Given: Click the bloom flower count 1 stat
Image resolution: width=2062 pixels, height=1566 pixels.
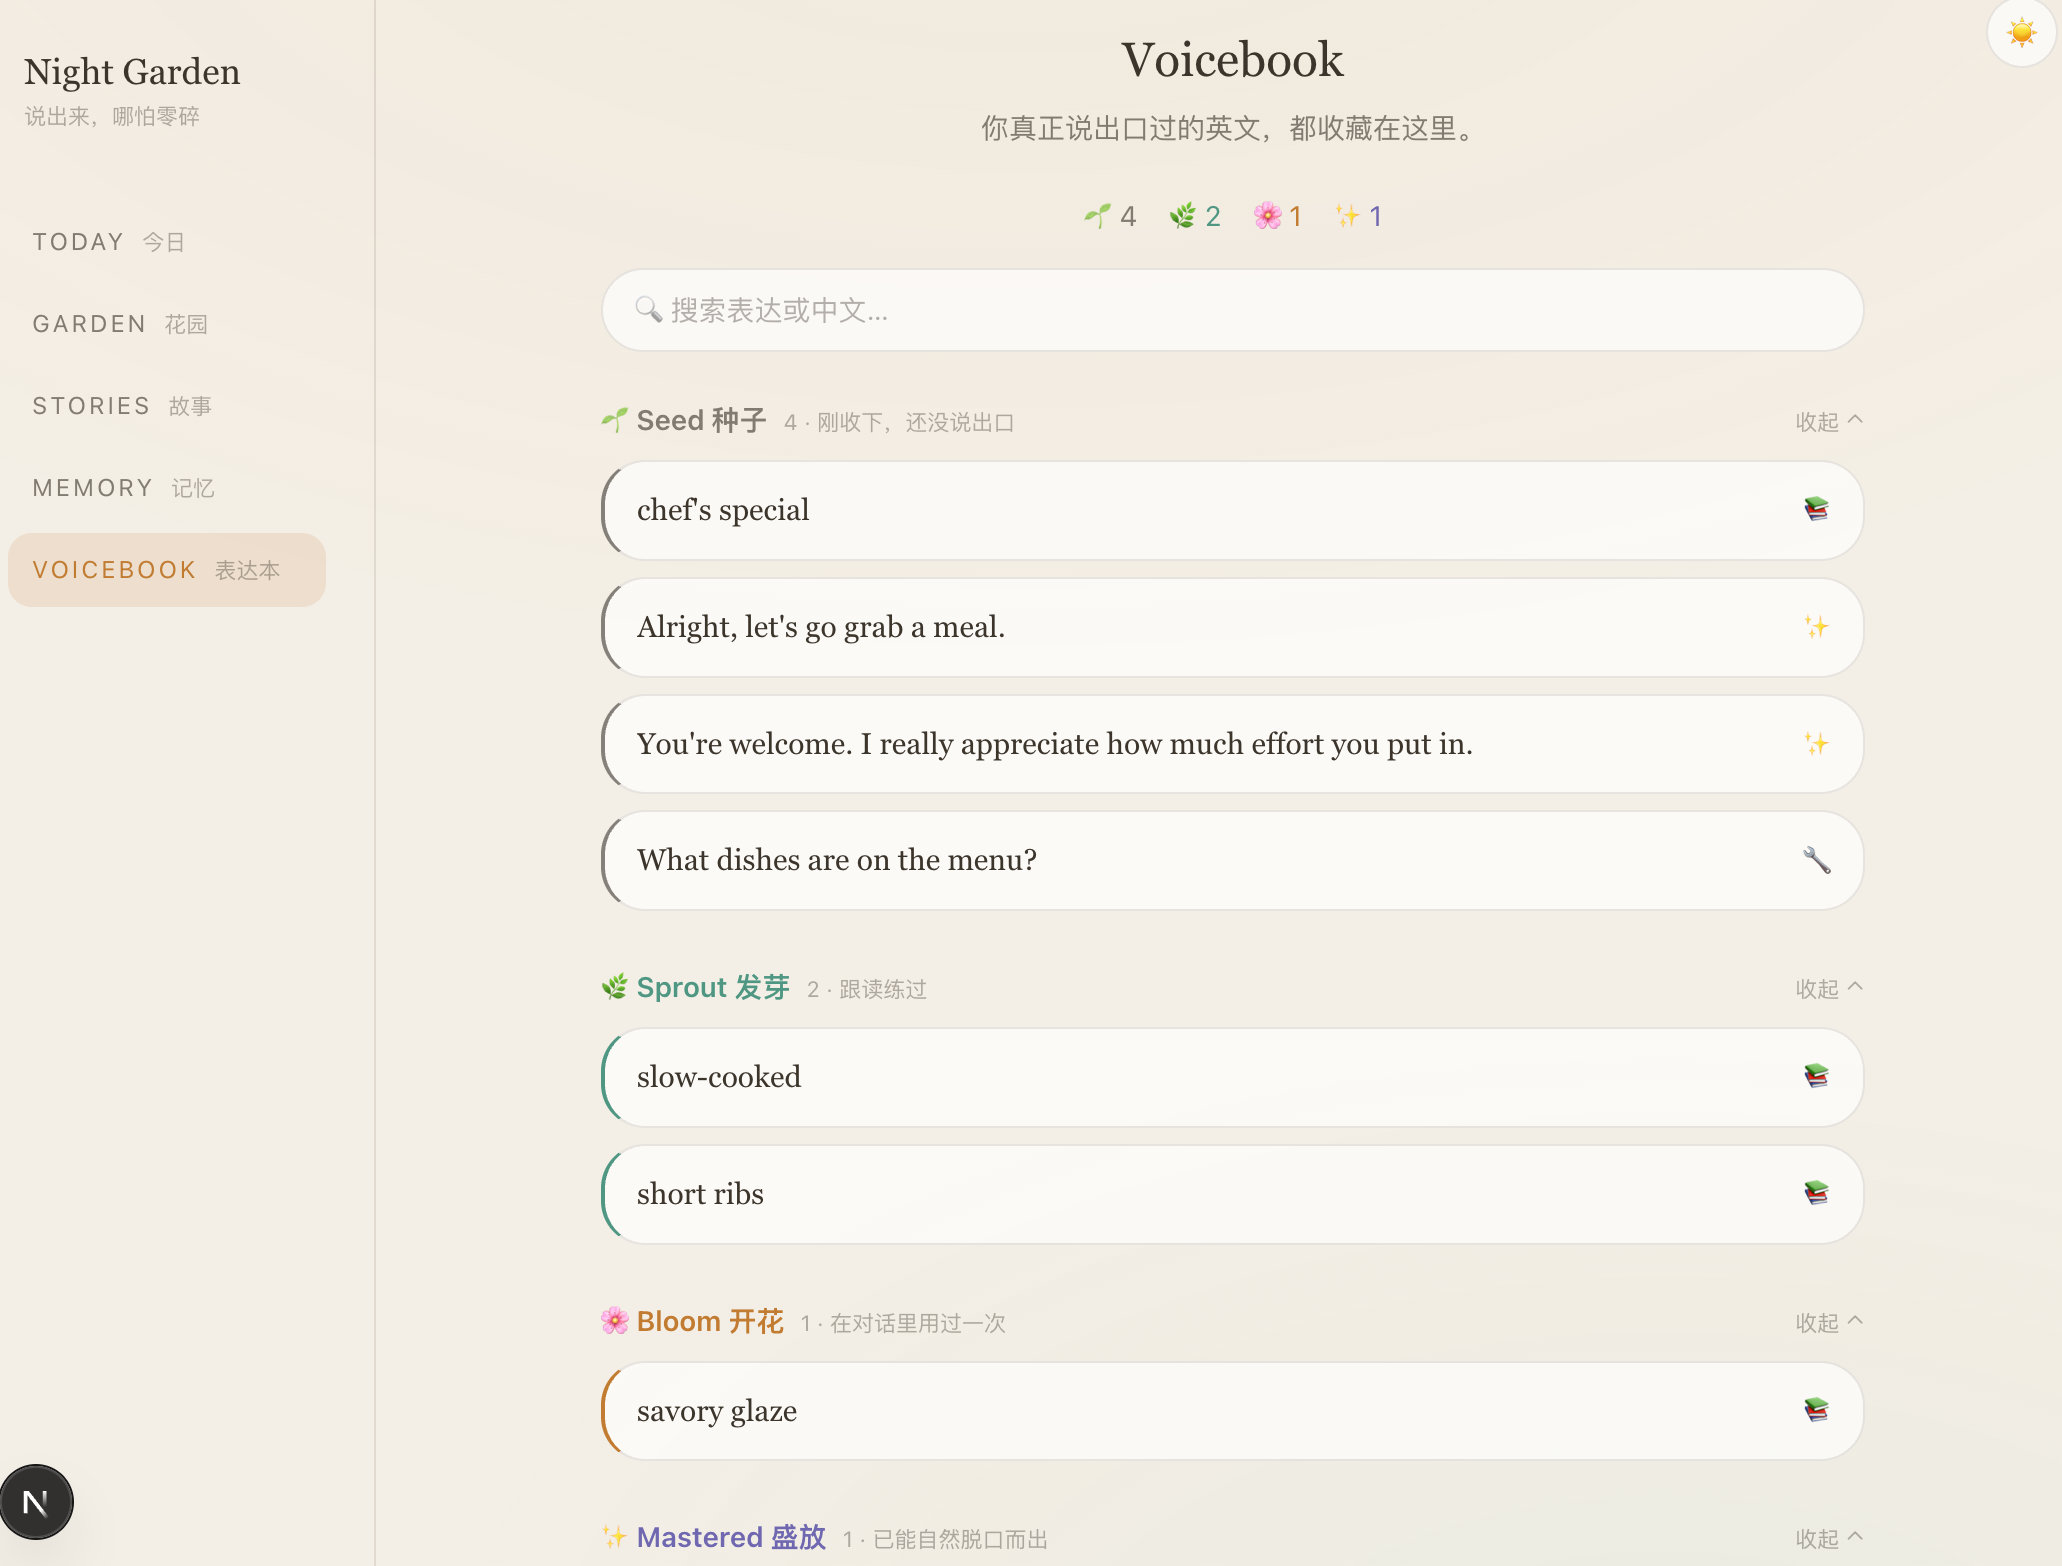Looking at the screenshot, I should 1278,216.
